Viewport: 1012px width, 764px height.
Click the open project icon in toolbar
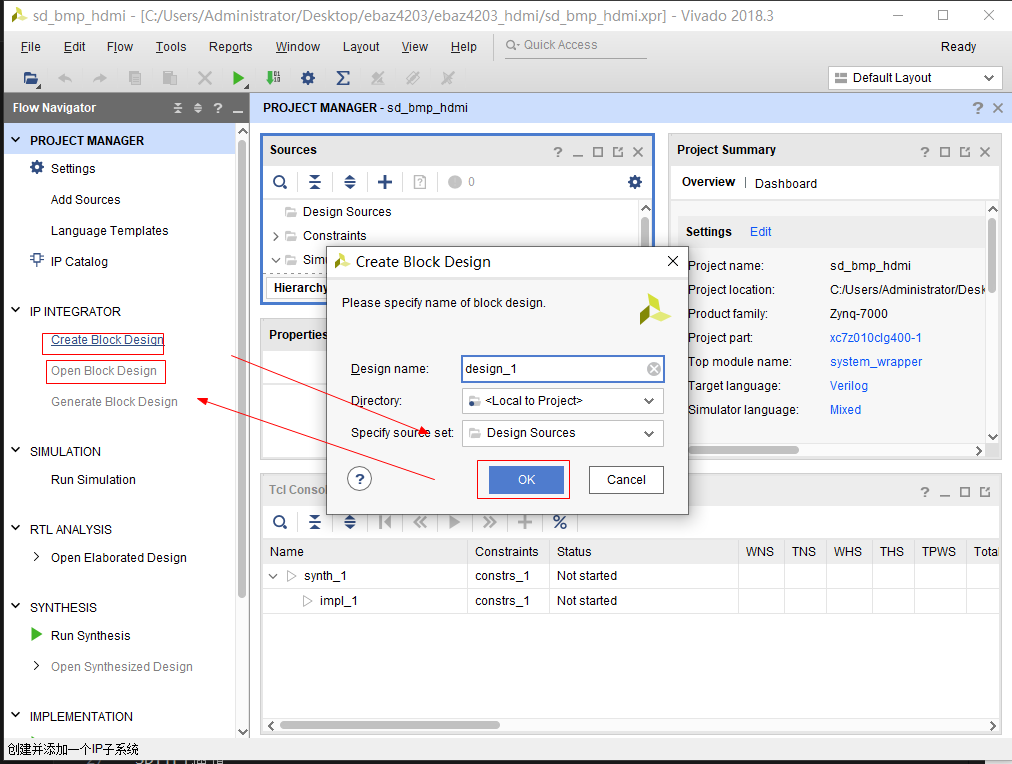30,78
